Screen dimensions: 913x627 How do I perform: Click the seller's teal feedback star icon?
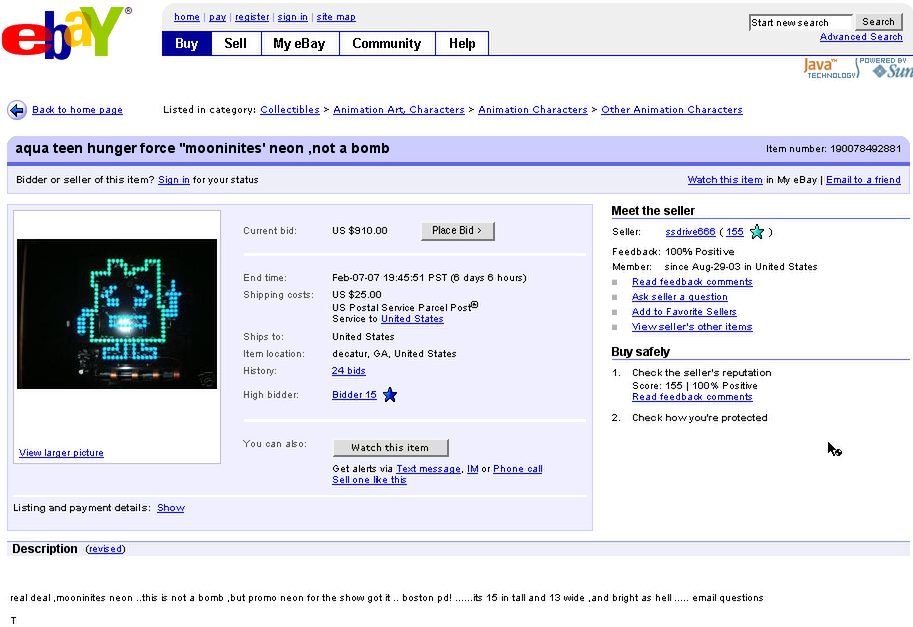pos(757,232)
